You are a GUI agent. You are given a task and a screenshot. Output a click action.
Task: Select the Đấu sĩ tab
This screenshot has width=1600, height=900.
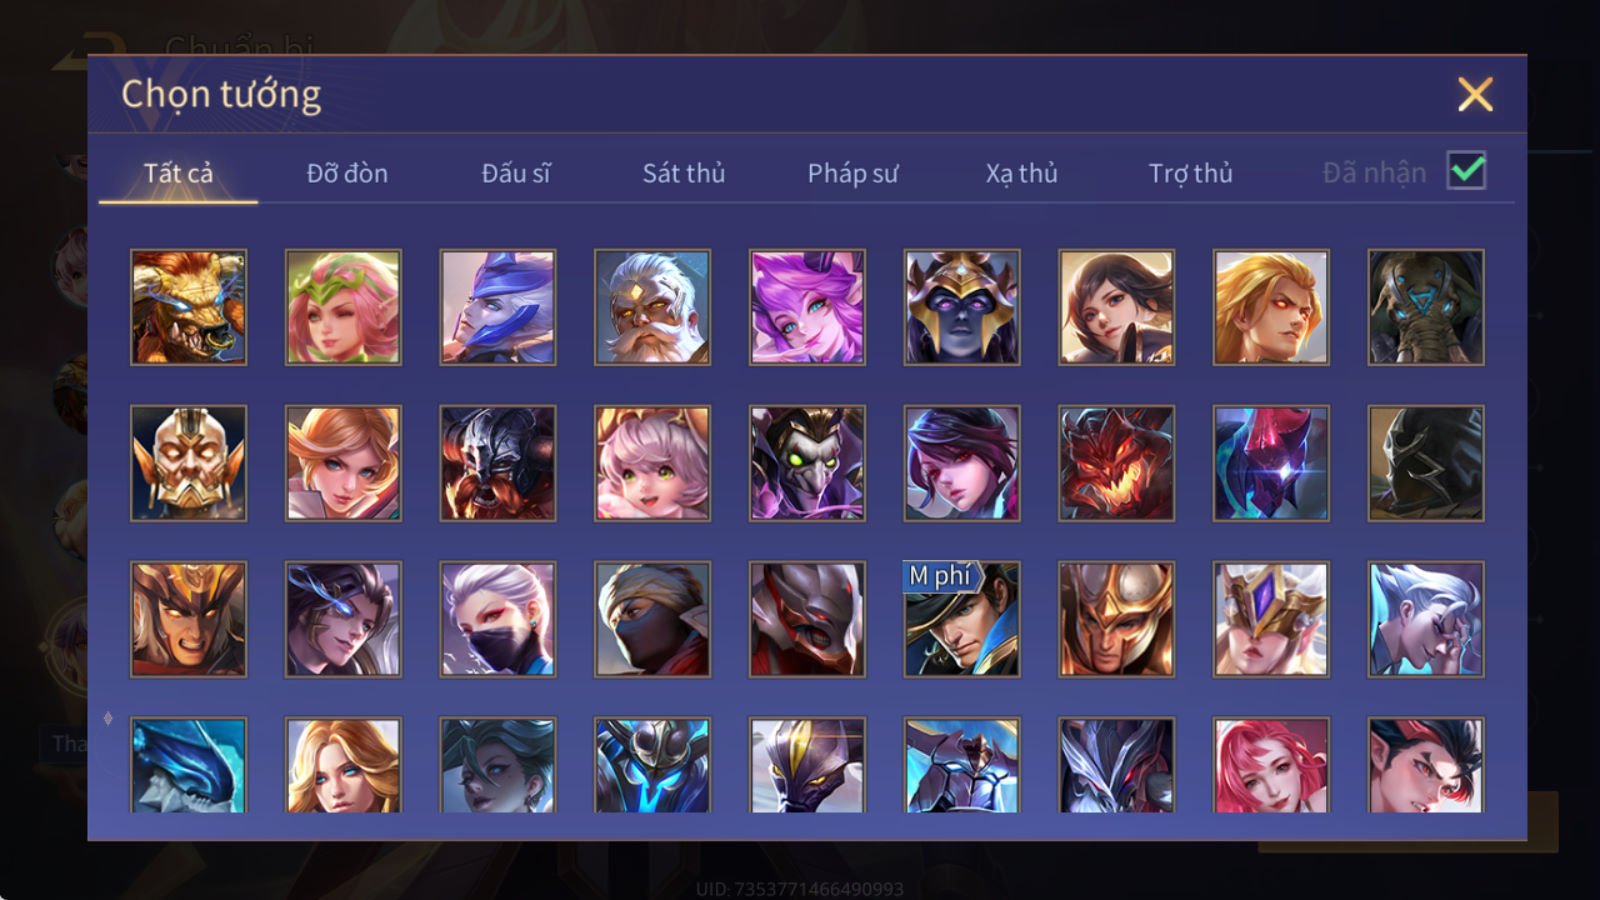pyautogui.click(x=516, y=173)
